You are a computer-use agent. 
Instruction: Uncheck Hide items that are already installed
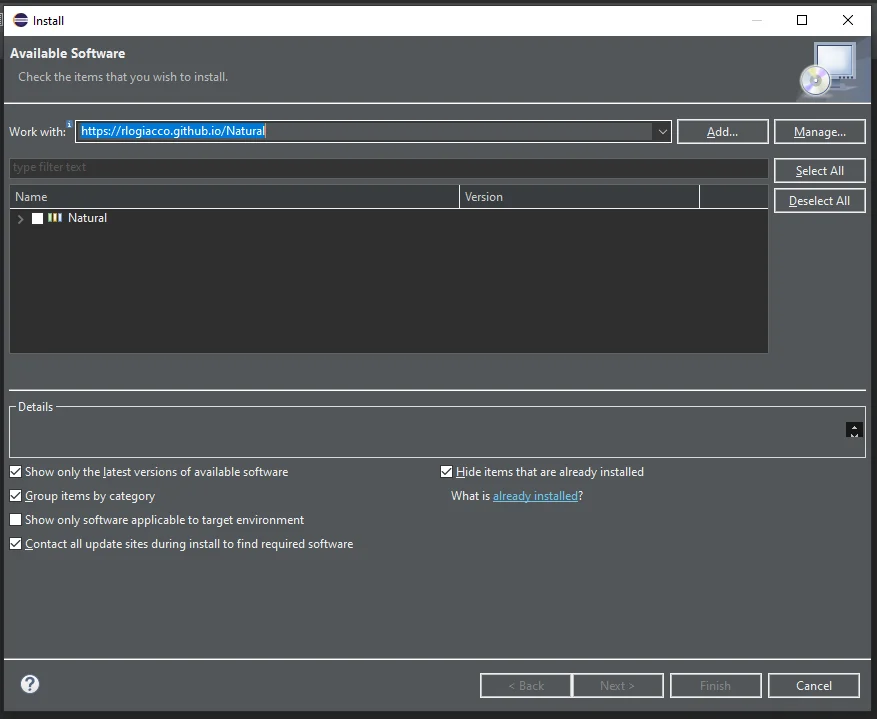click(446, 471)
